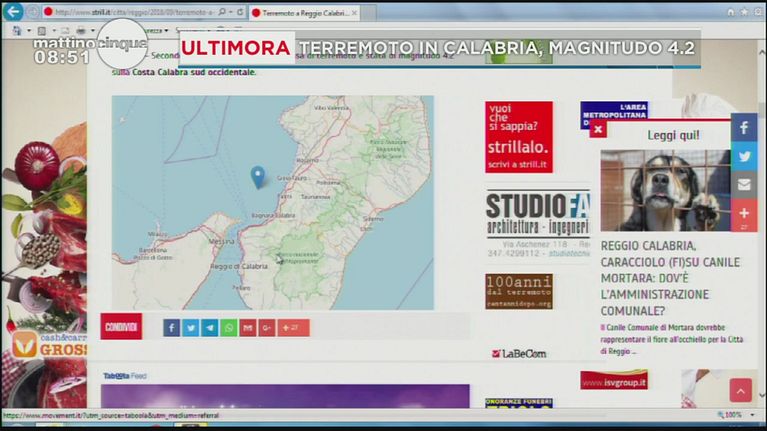Click the Facebook icon in right sidebar
Screen dimensions: 767x431
[744, 128]
